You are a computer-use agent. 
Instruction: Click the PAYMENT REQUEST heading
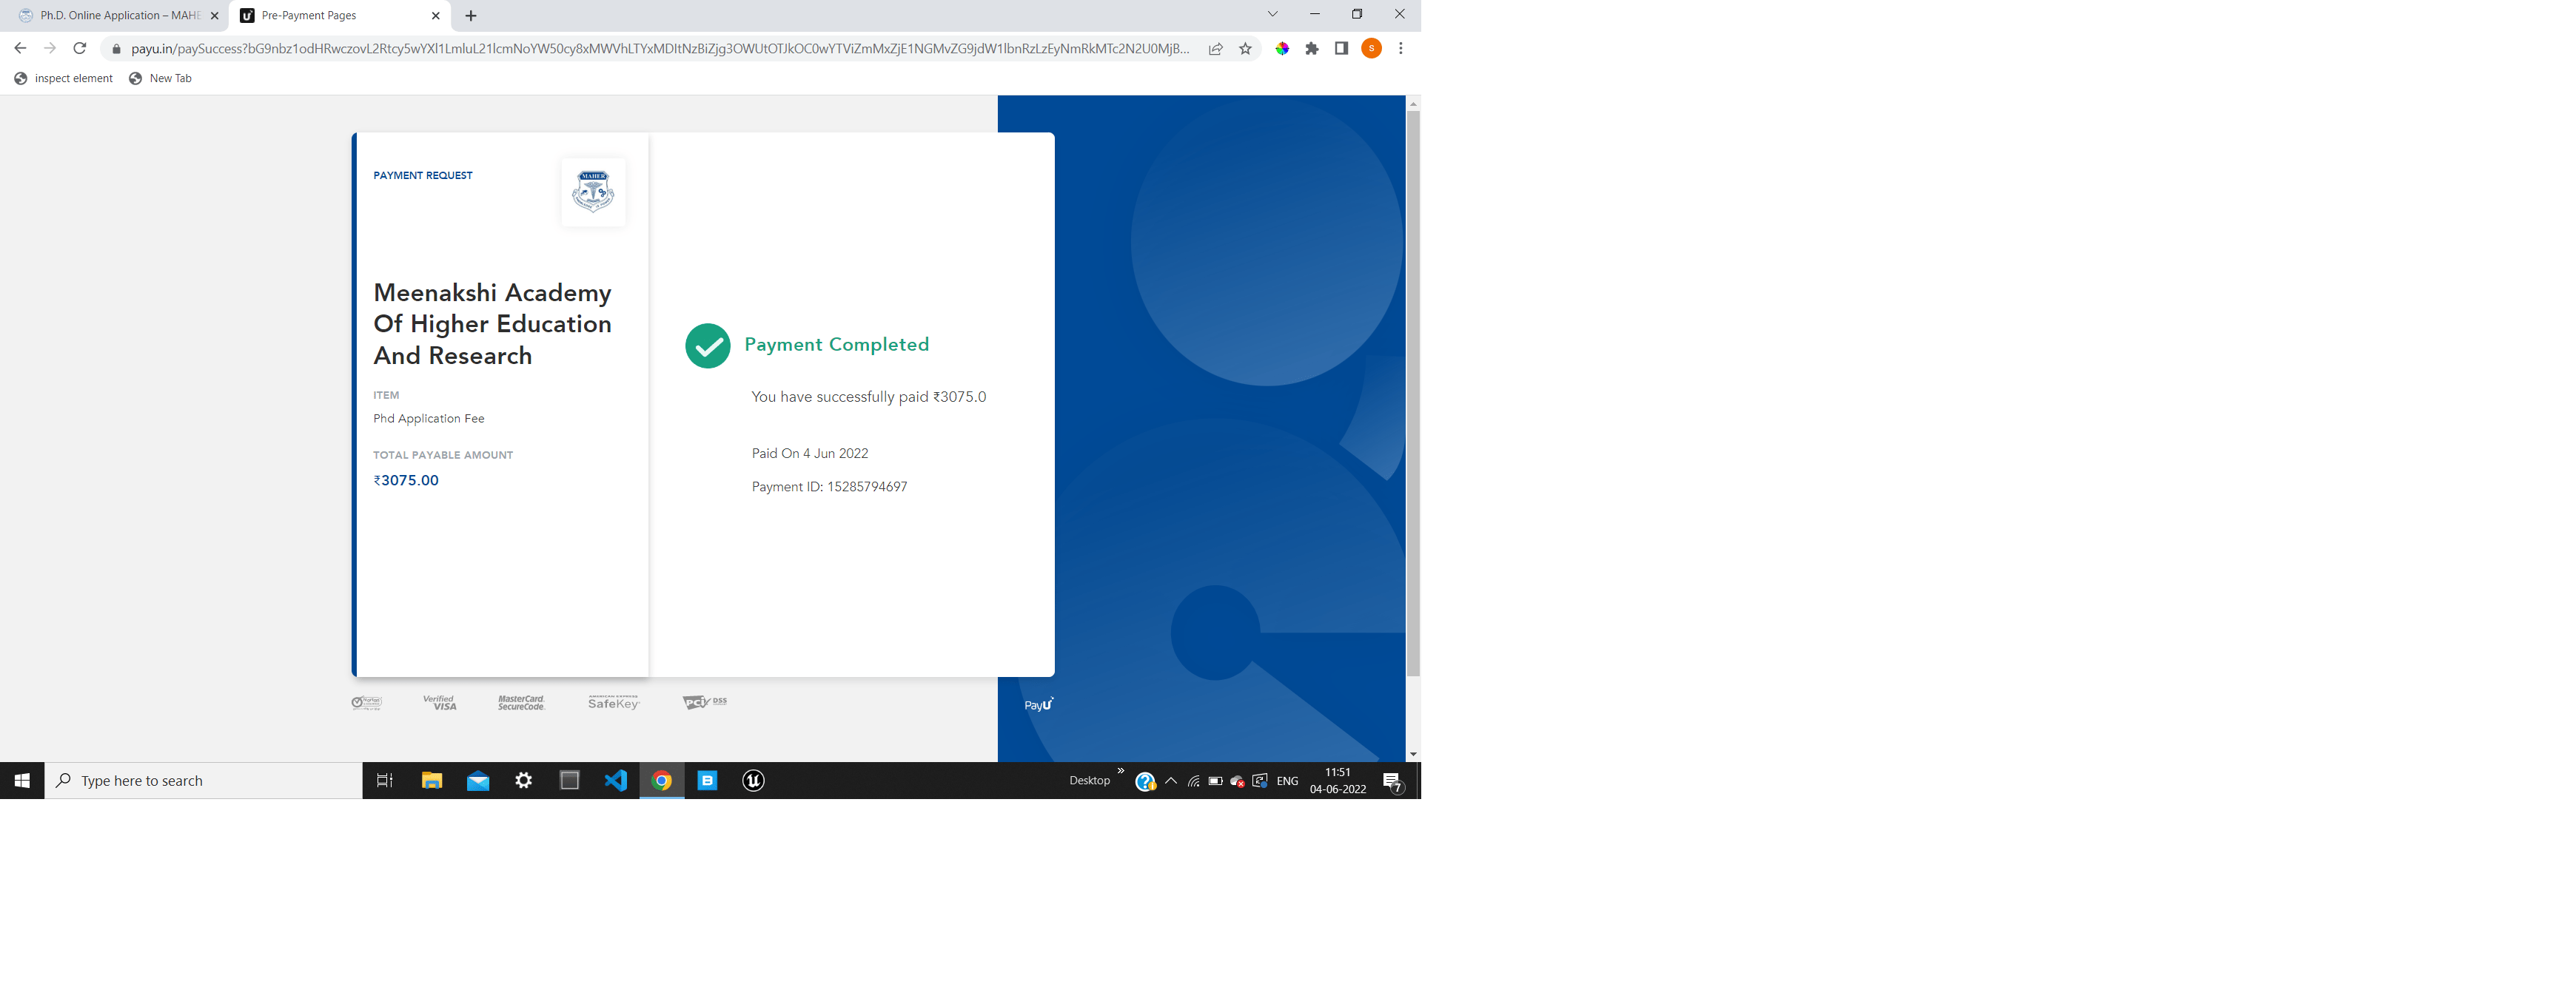[x=423, y=176]
